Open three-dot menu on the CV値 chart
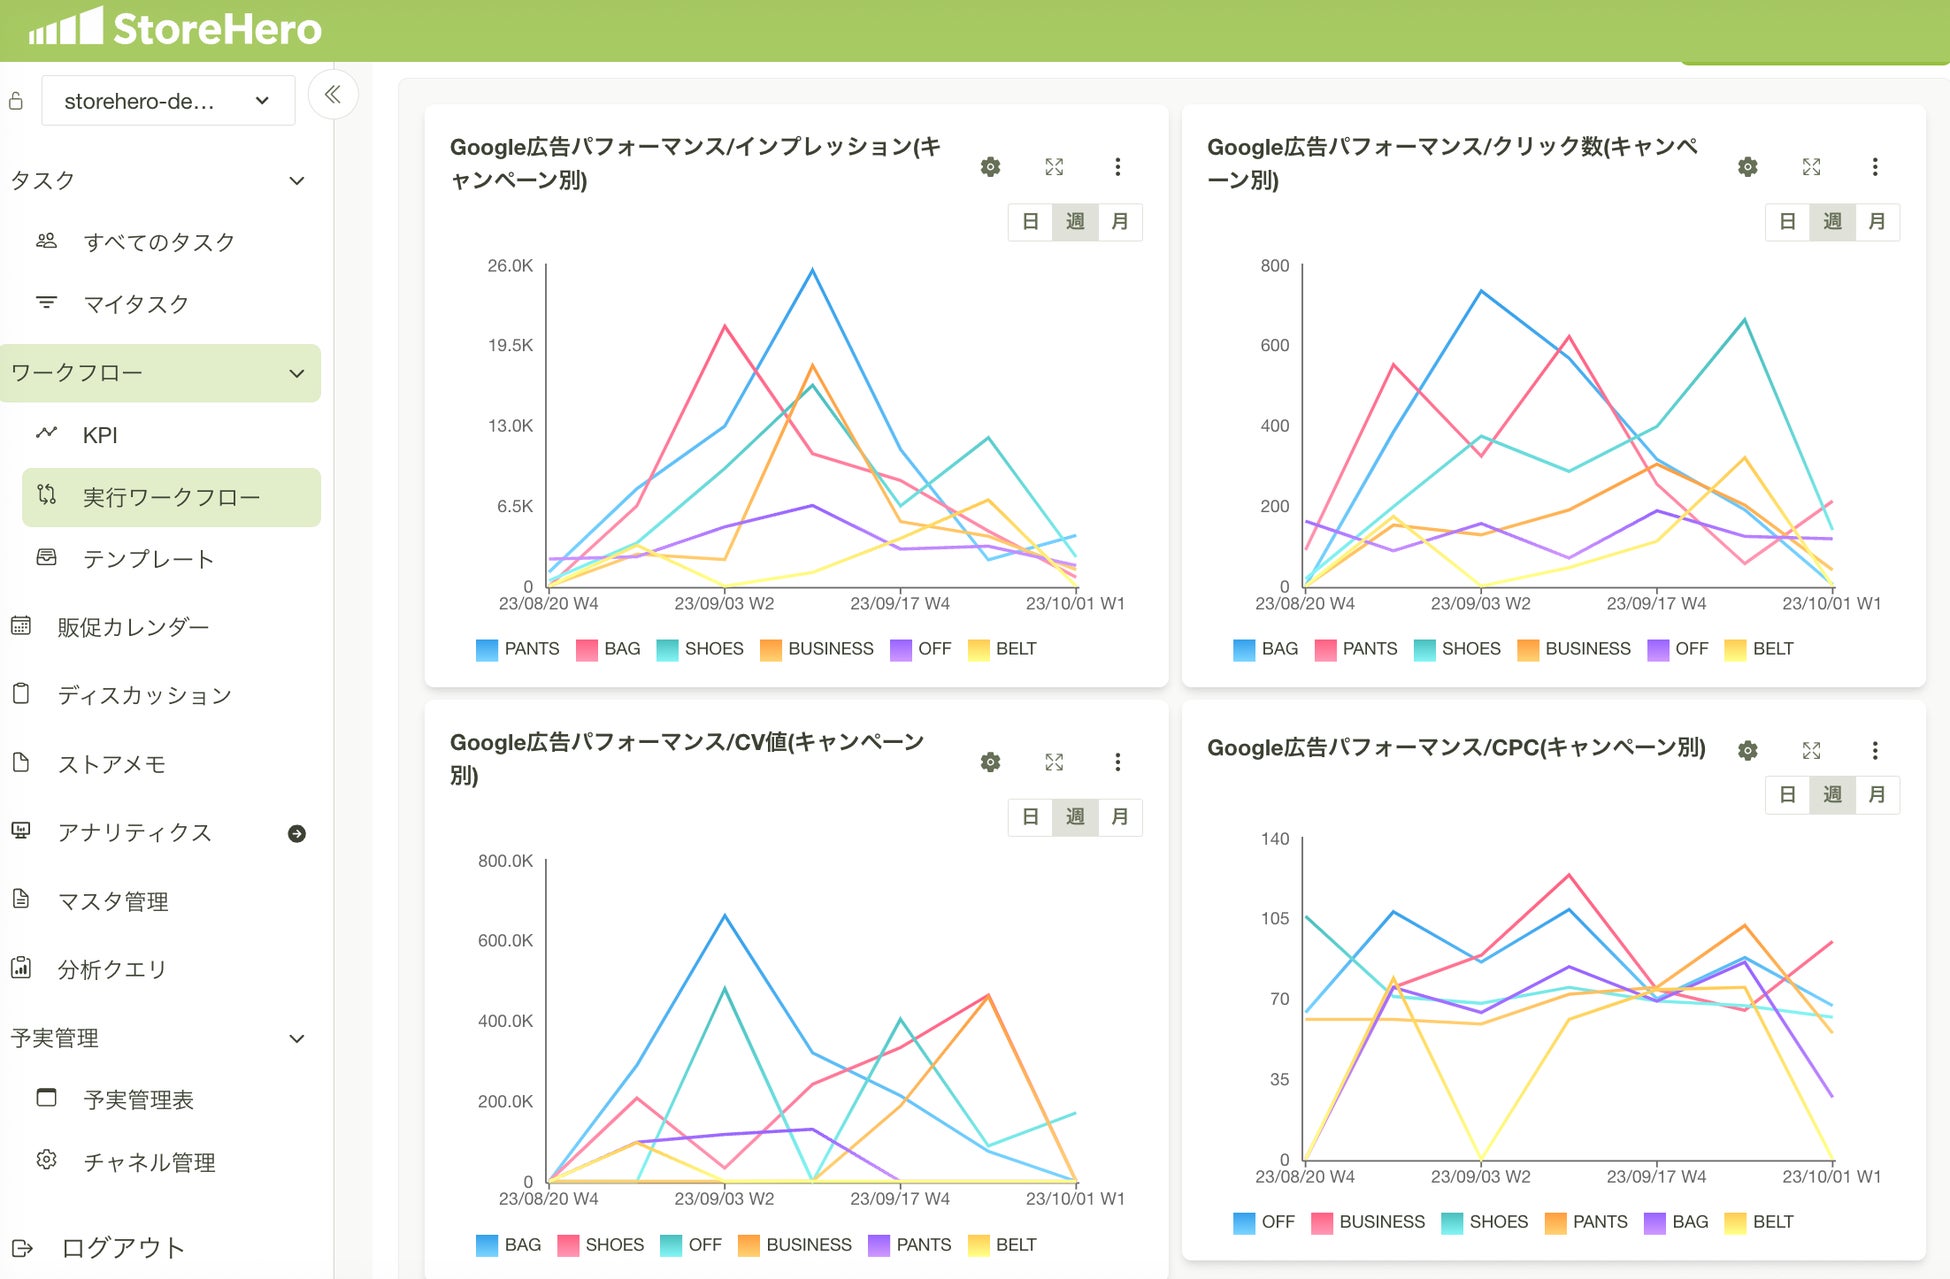This screenshot has height=1279, width=1950. coord(1117,762)
